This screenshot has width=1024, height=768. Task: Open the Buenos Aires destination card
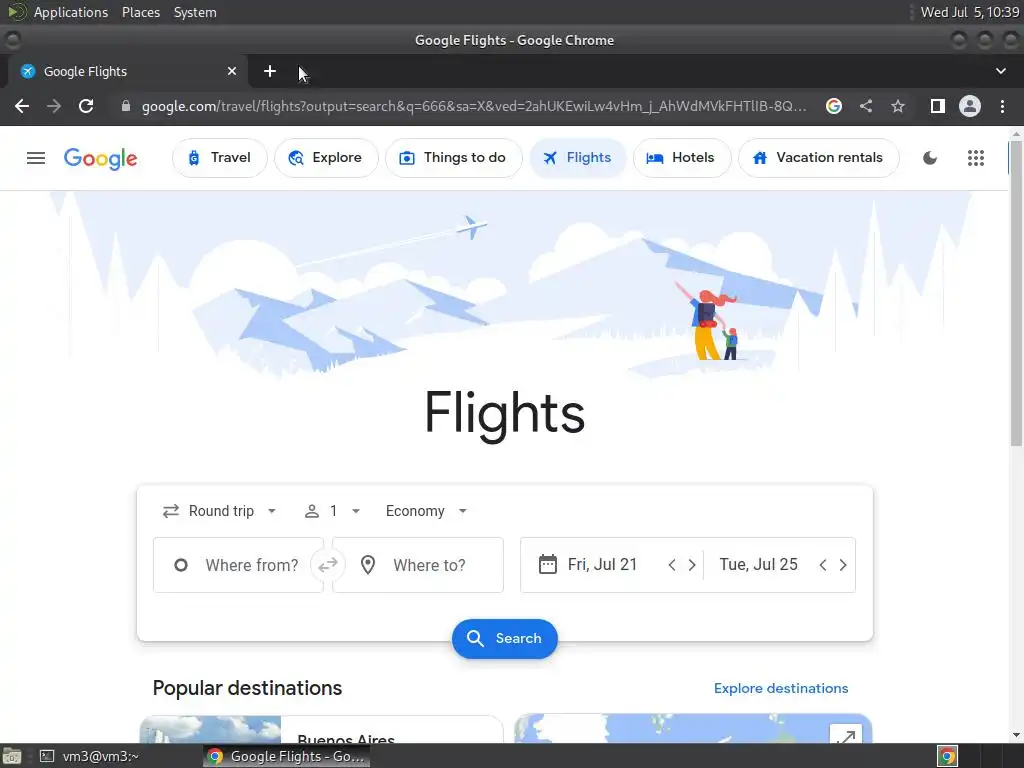click(321, 730)
